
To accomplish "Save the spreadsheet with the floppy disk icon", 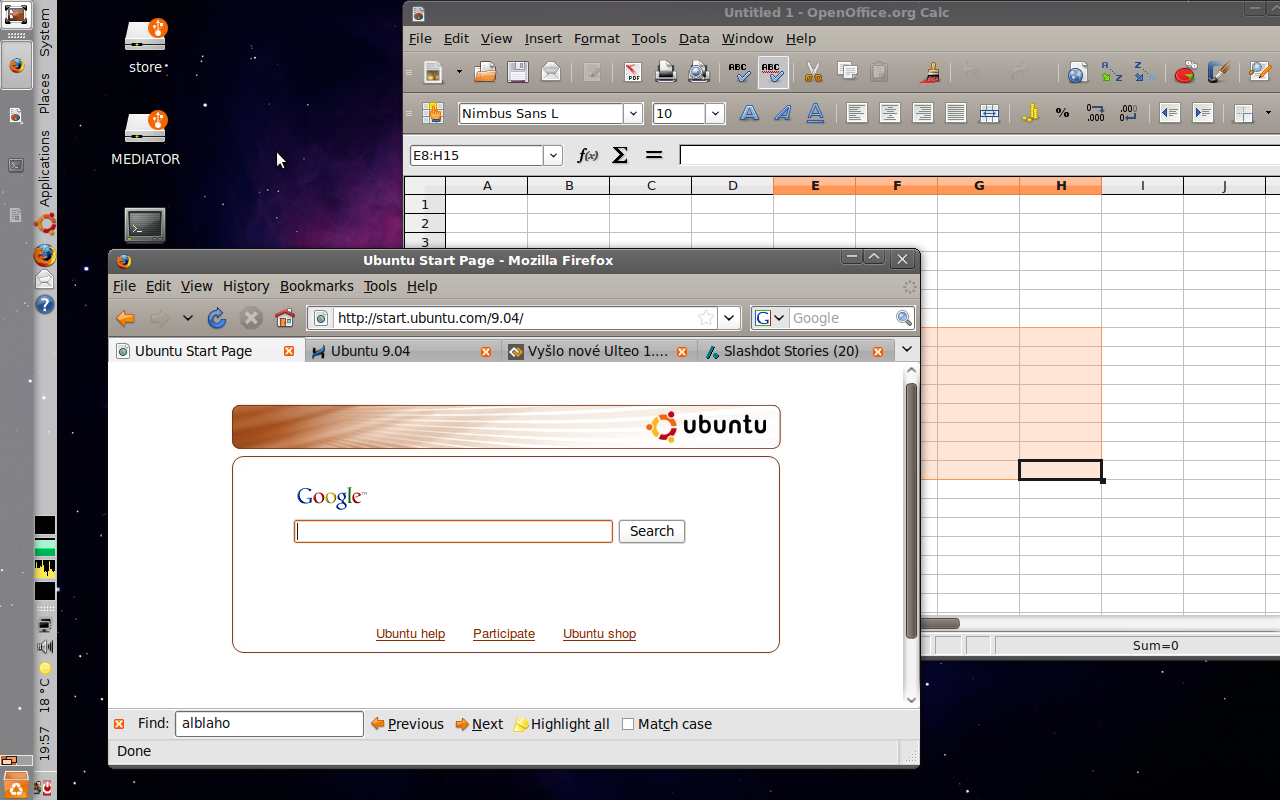I will 517,72.
